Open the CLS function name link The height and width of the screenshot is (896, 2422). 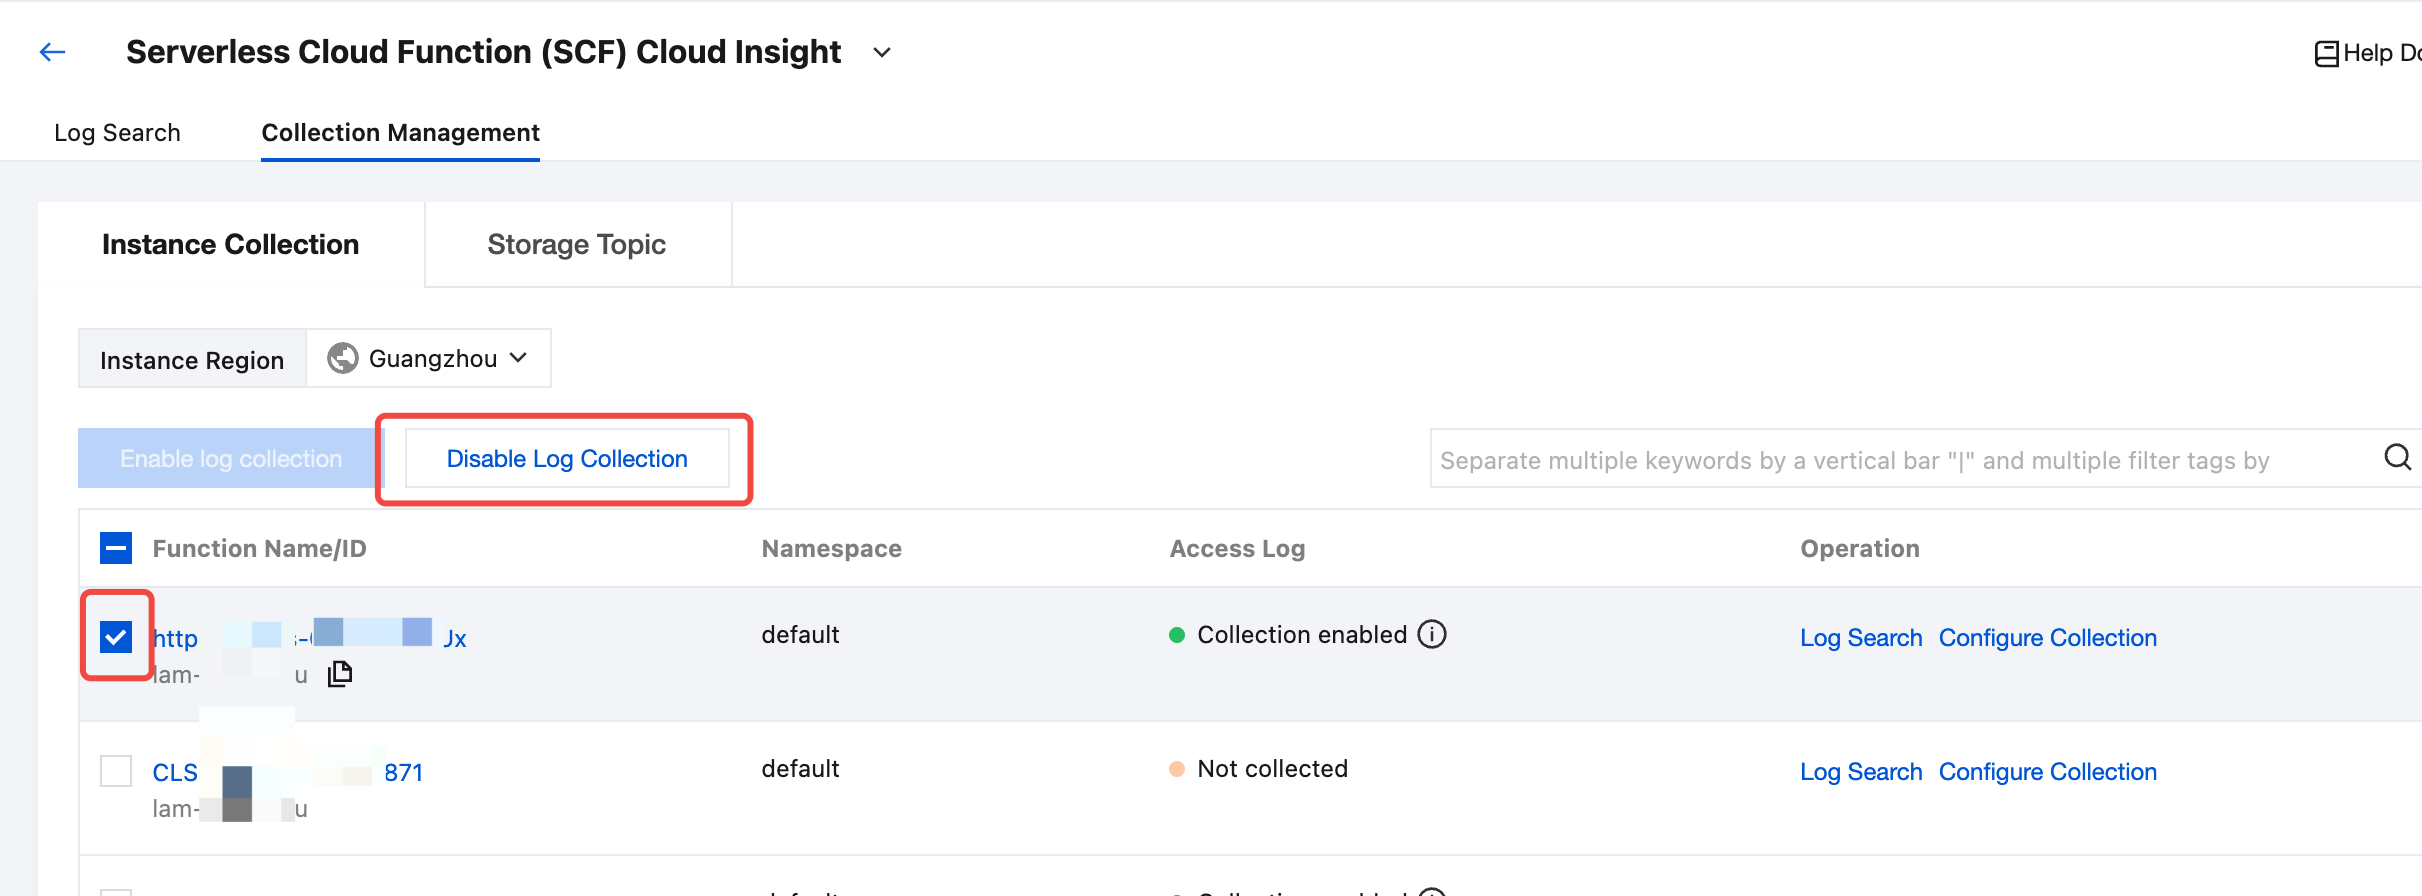[x=176, y=773]
